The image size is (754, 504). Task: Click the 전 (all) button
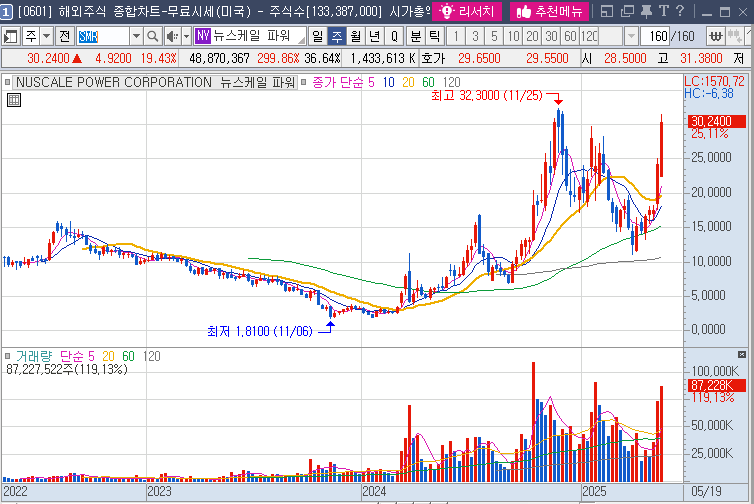pos(64,36)
